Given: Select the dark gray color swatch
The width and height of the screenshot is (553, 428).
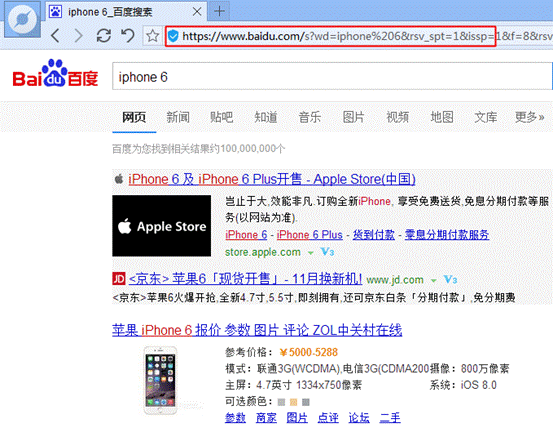Looking at the screenshot, I should coord(306,402).
